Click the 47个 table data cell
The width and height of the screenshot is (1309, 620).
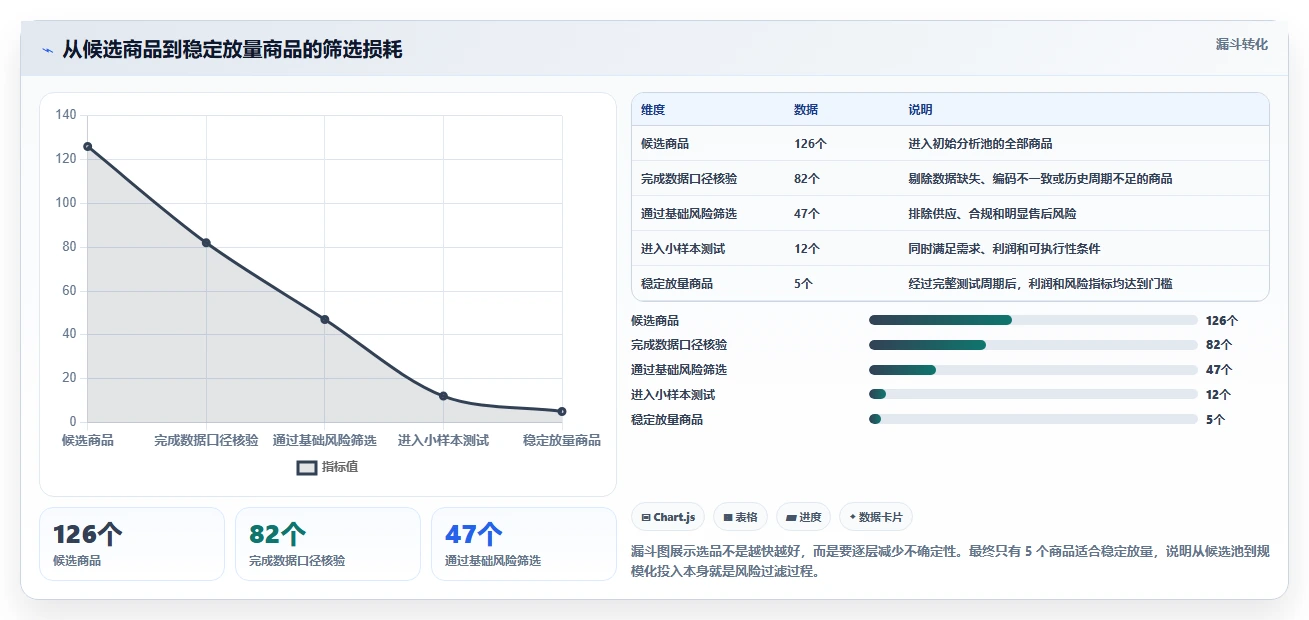[807, 213]
